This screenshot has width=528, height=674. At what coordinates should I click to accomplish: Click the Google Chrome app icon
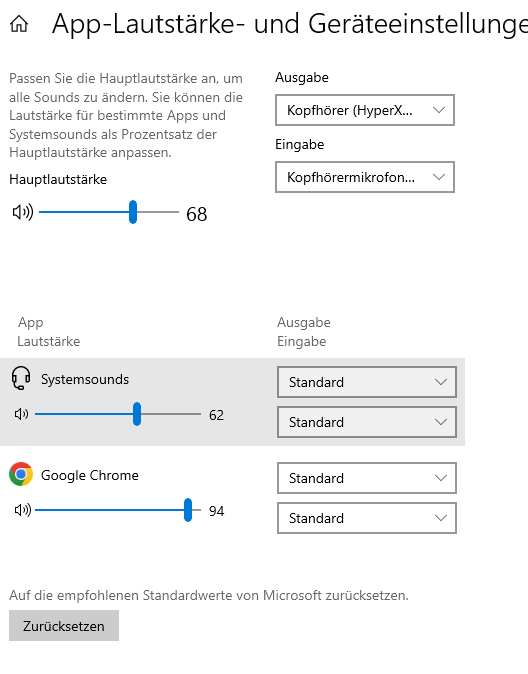tap(21, 474)
